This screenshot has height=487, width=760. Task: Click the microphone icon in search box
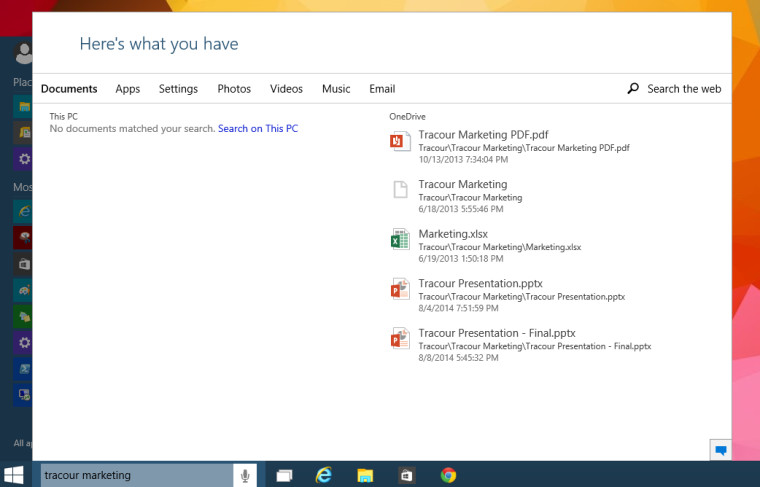tap(245, 475)
